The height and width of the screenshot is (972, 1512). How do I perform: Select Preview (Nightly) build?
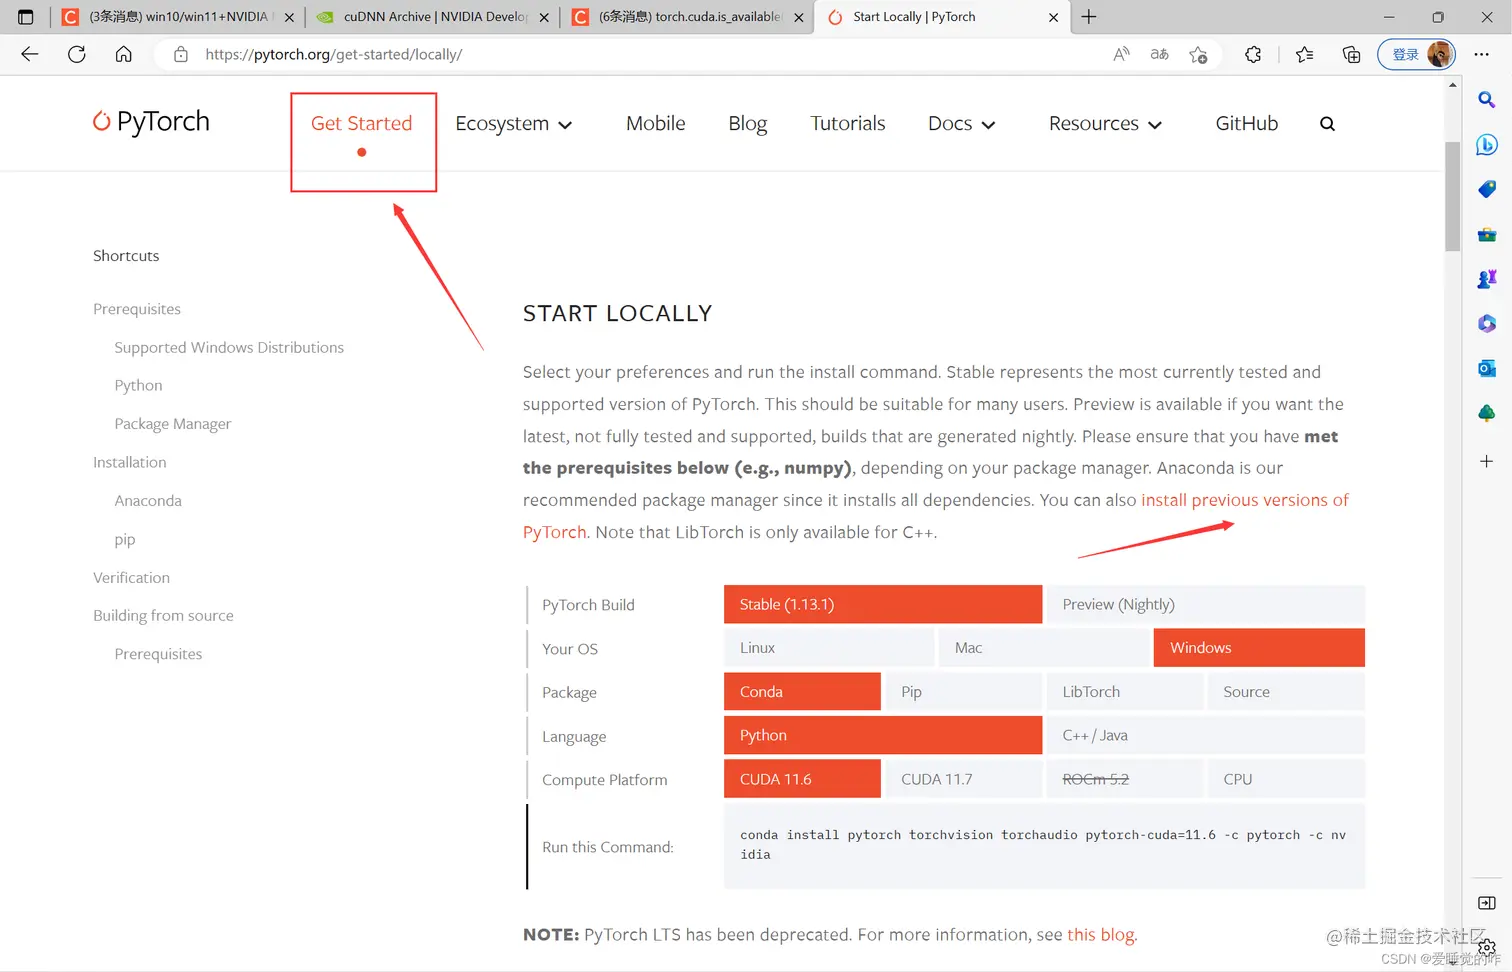tap(1206, 604)
